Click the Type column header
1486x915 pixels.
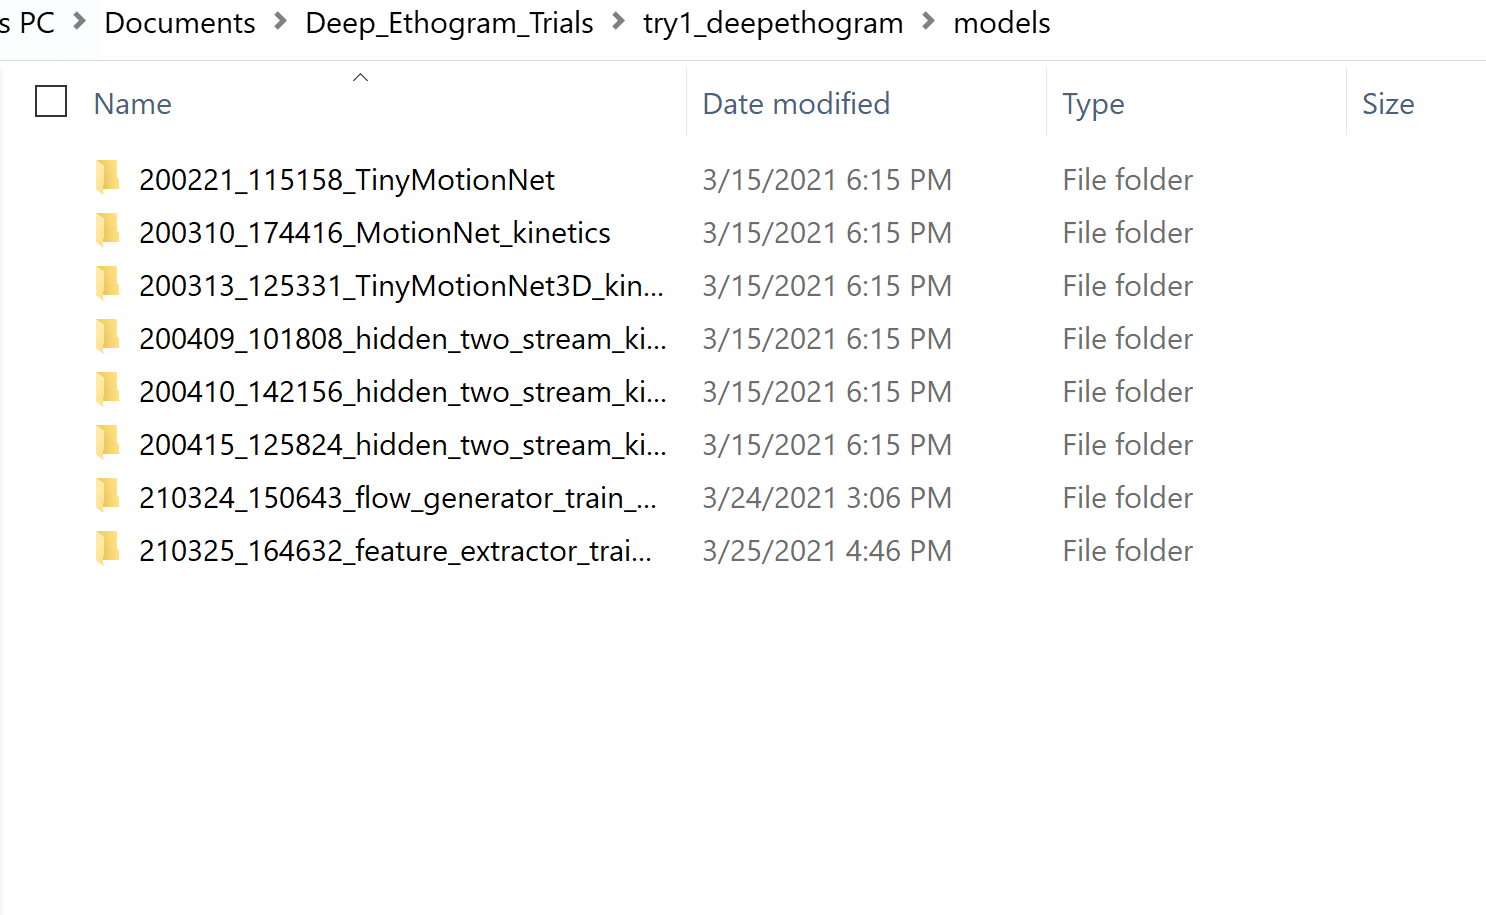coord(1092,103)
